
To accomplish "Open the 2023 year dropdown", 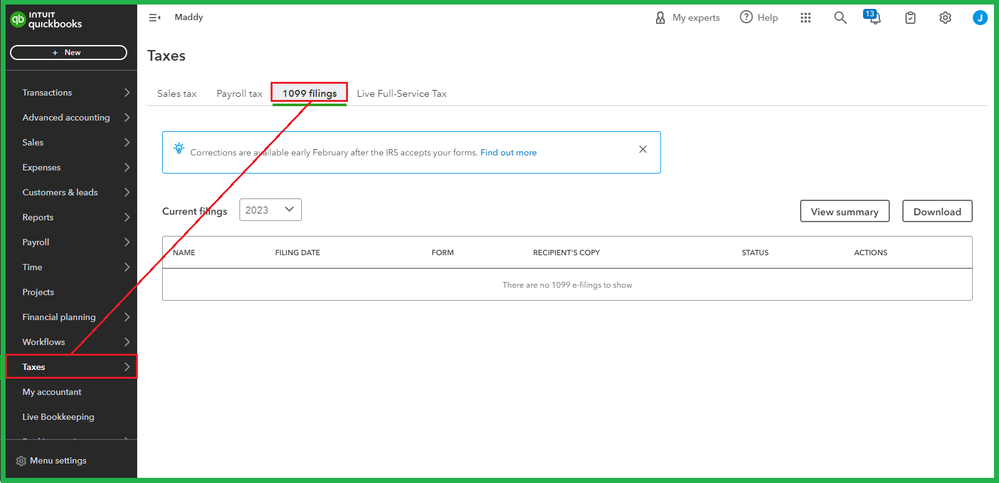I will pyautogui.click(x=270, y=210).
